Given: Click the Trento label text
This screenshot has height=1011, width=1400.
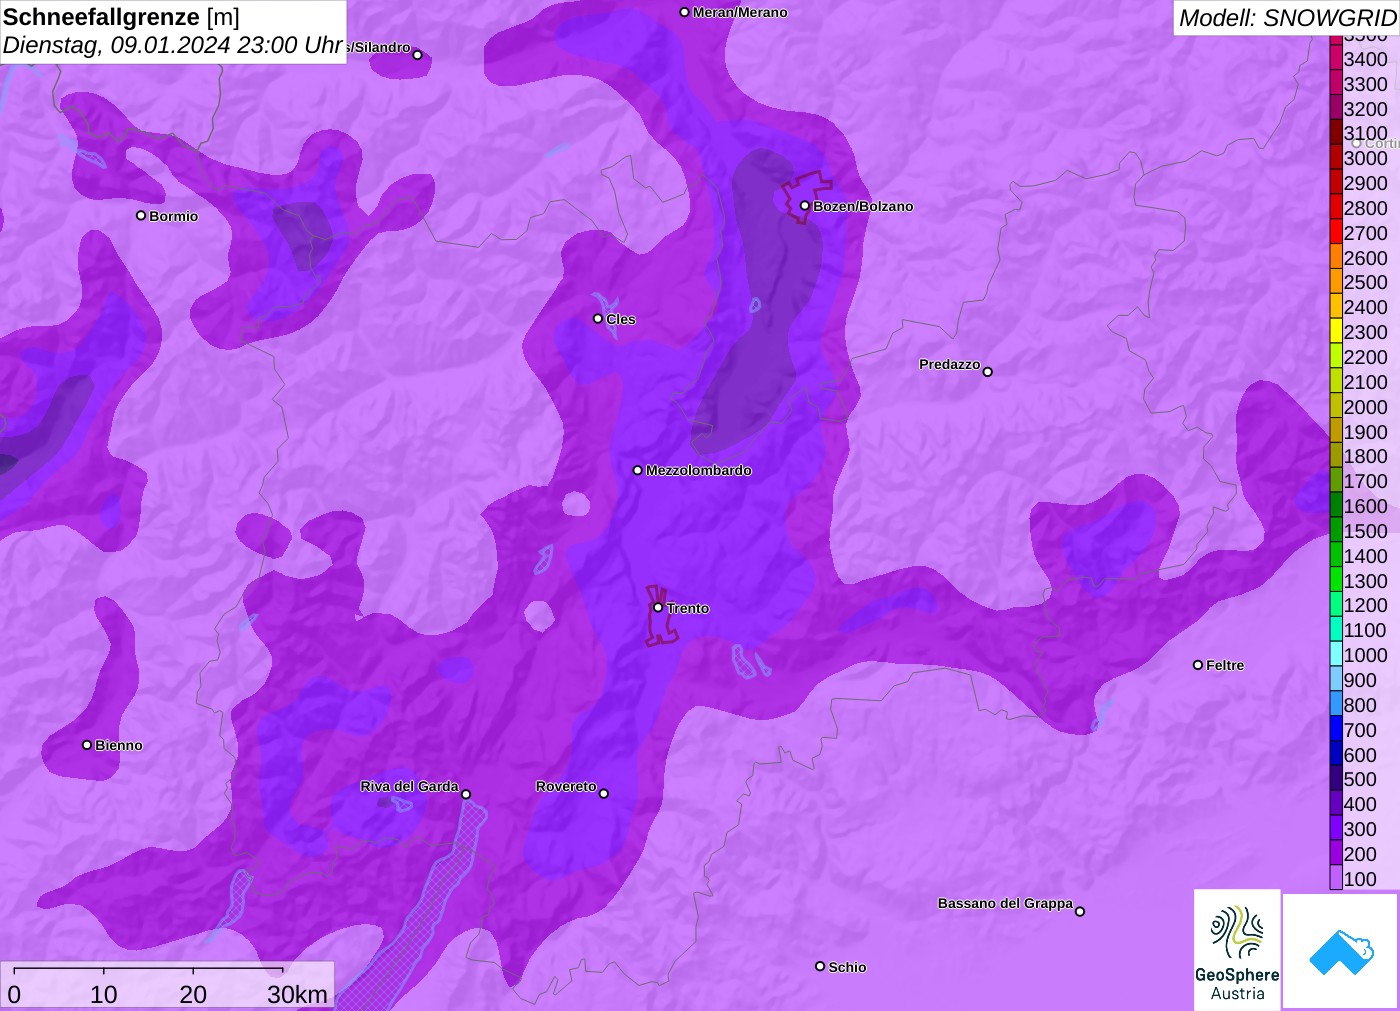Looking at the screenshot, I should [688, 608].
